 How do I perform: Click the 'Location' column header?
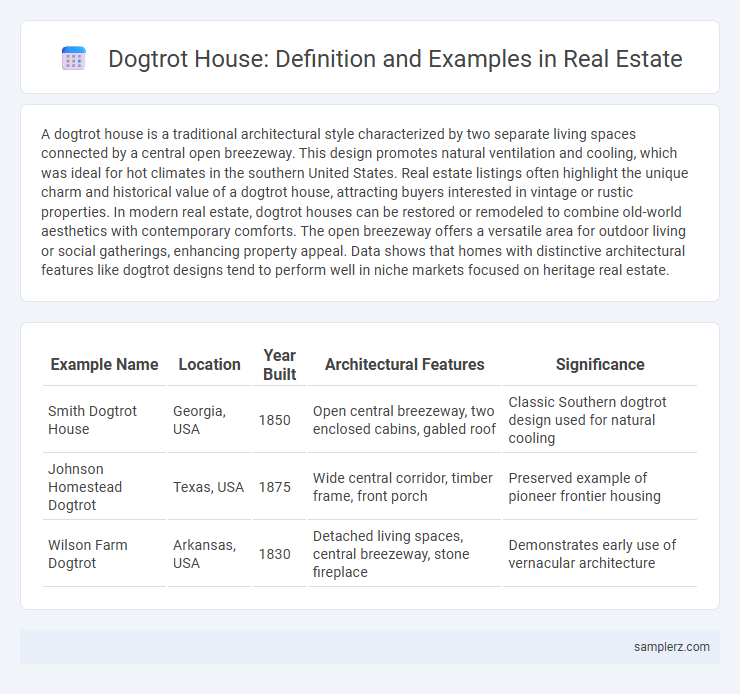point(210,364)
